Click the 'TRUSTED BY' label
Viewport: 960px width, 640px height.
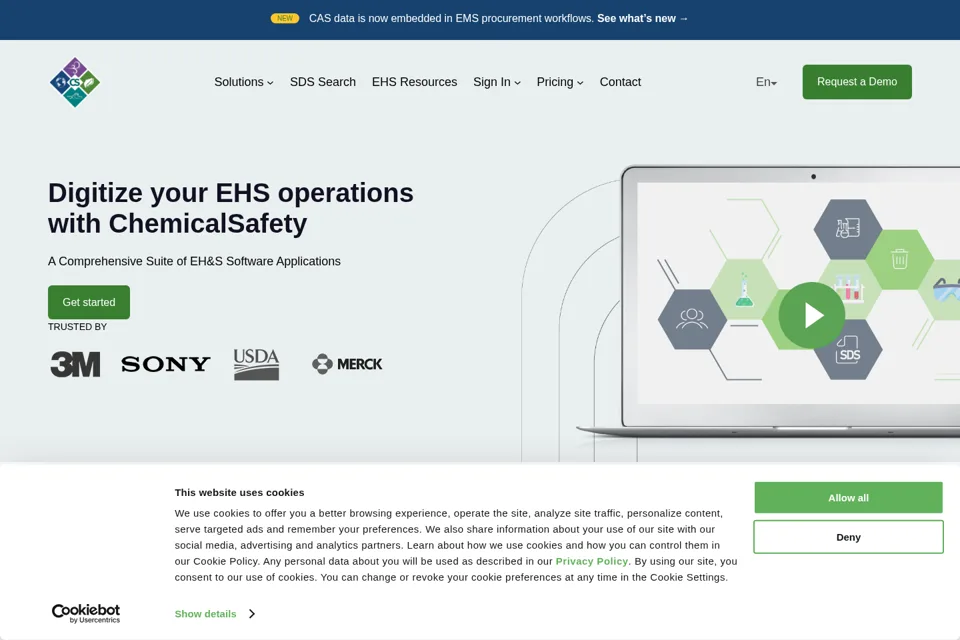pyautogui.click(x=77, y=326)
